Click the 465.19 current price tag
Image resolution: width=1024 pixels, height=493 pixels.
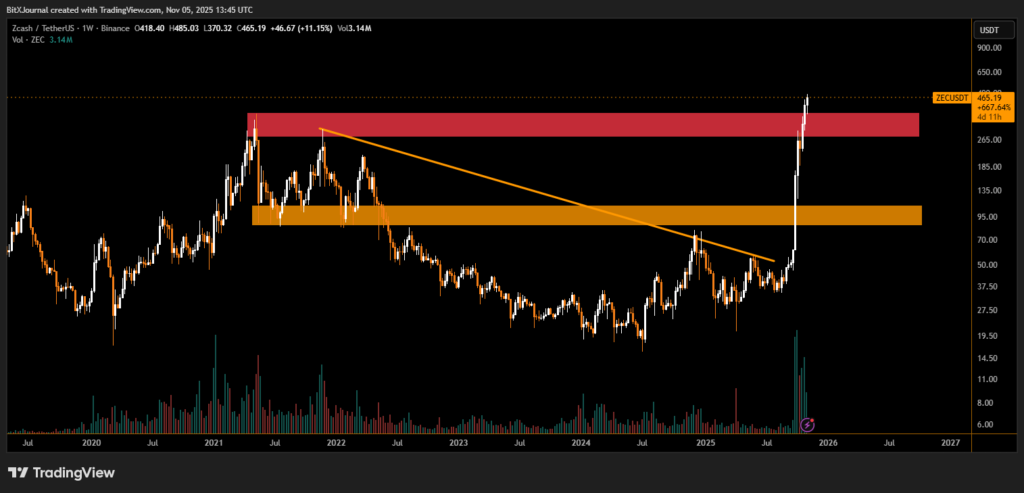click(x=992, y=98)
